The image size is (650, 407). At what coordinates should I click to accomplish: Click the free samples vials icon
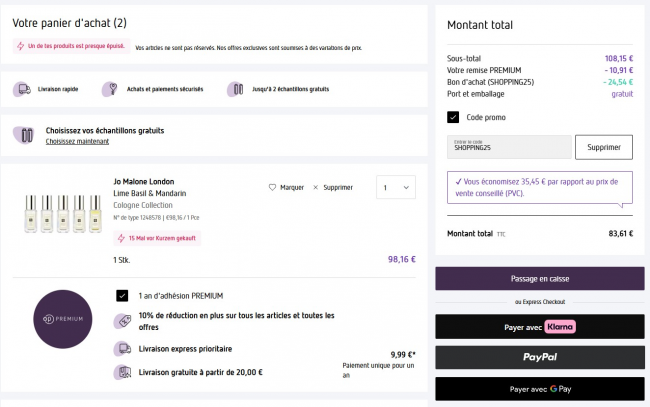click(x=235, y=89)
